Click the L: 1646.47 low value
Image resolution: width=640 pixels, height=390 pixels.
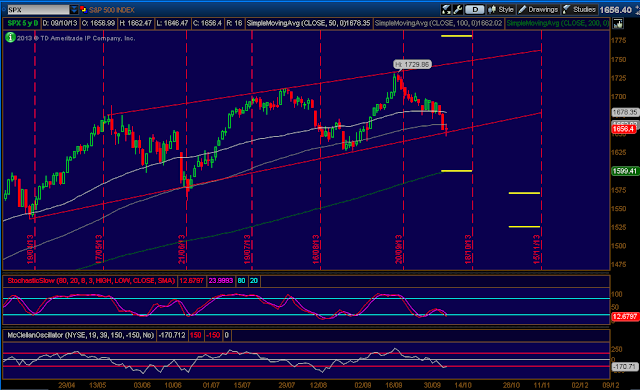pyautogui.click(x=172, y=23)
